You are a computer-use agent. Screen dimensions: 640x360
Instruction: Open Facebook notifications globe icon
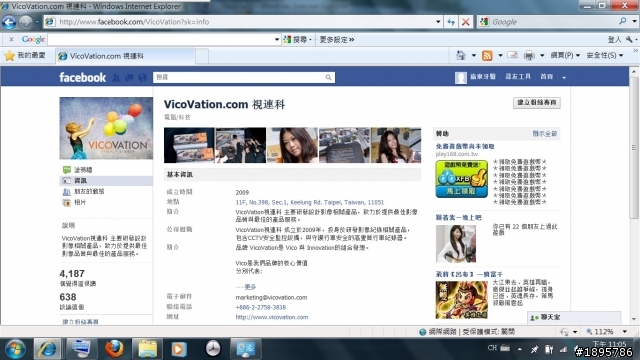coord(142,77)
